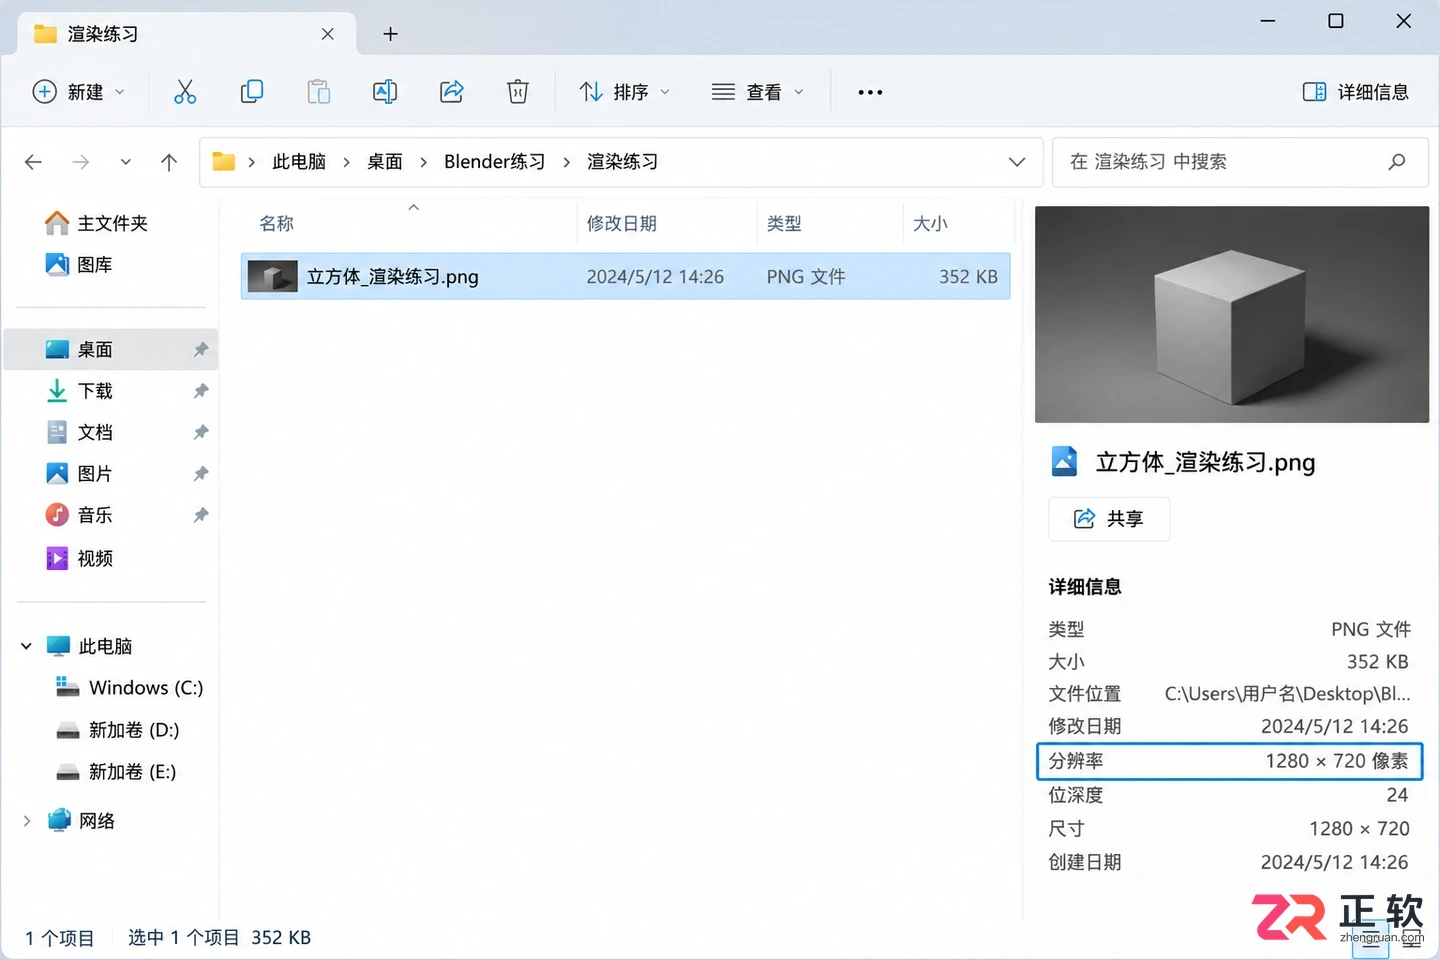Click the search magnifier icon
The image size is (1440, 960).
1397,162
